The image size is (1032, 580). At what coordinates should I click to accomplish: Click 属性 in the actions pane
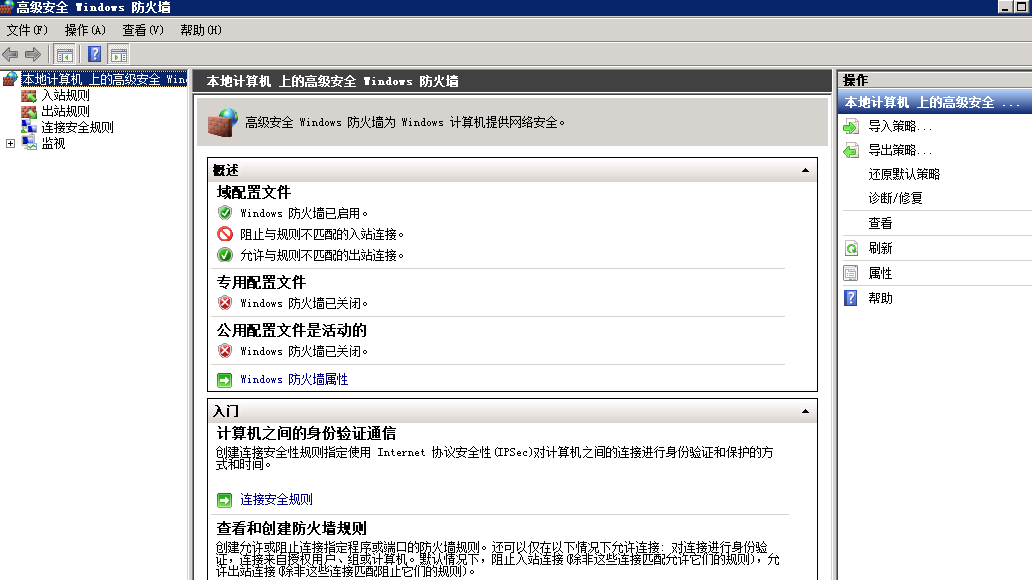pyautogui.click(x=880, y=273)
